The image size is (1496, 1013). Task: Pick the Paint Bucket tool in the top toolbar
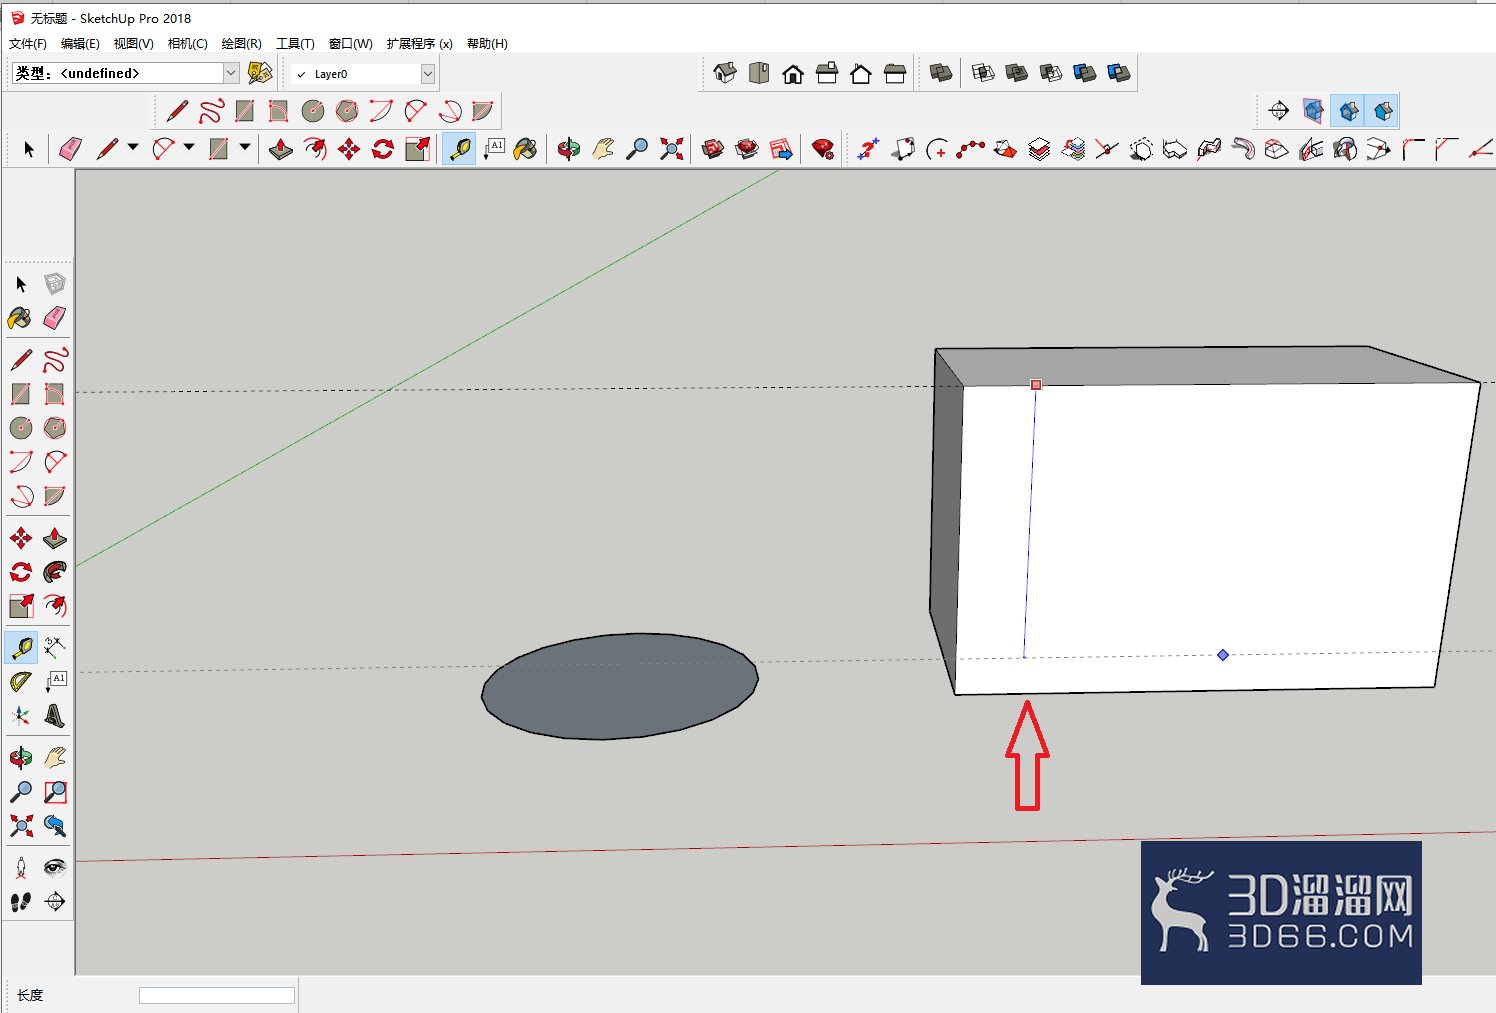point(526,149)
